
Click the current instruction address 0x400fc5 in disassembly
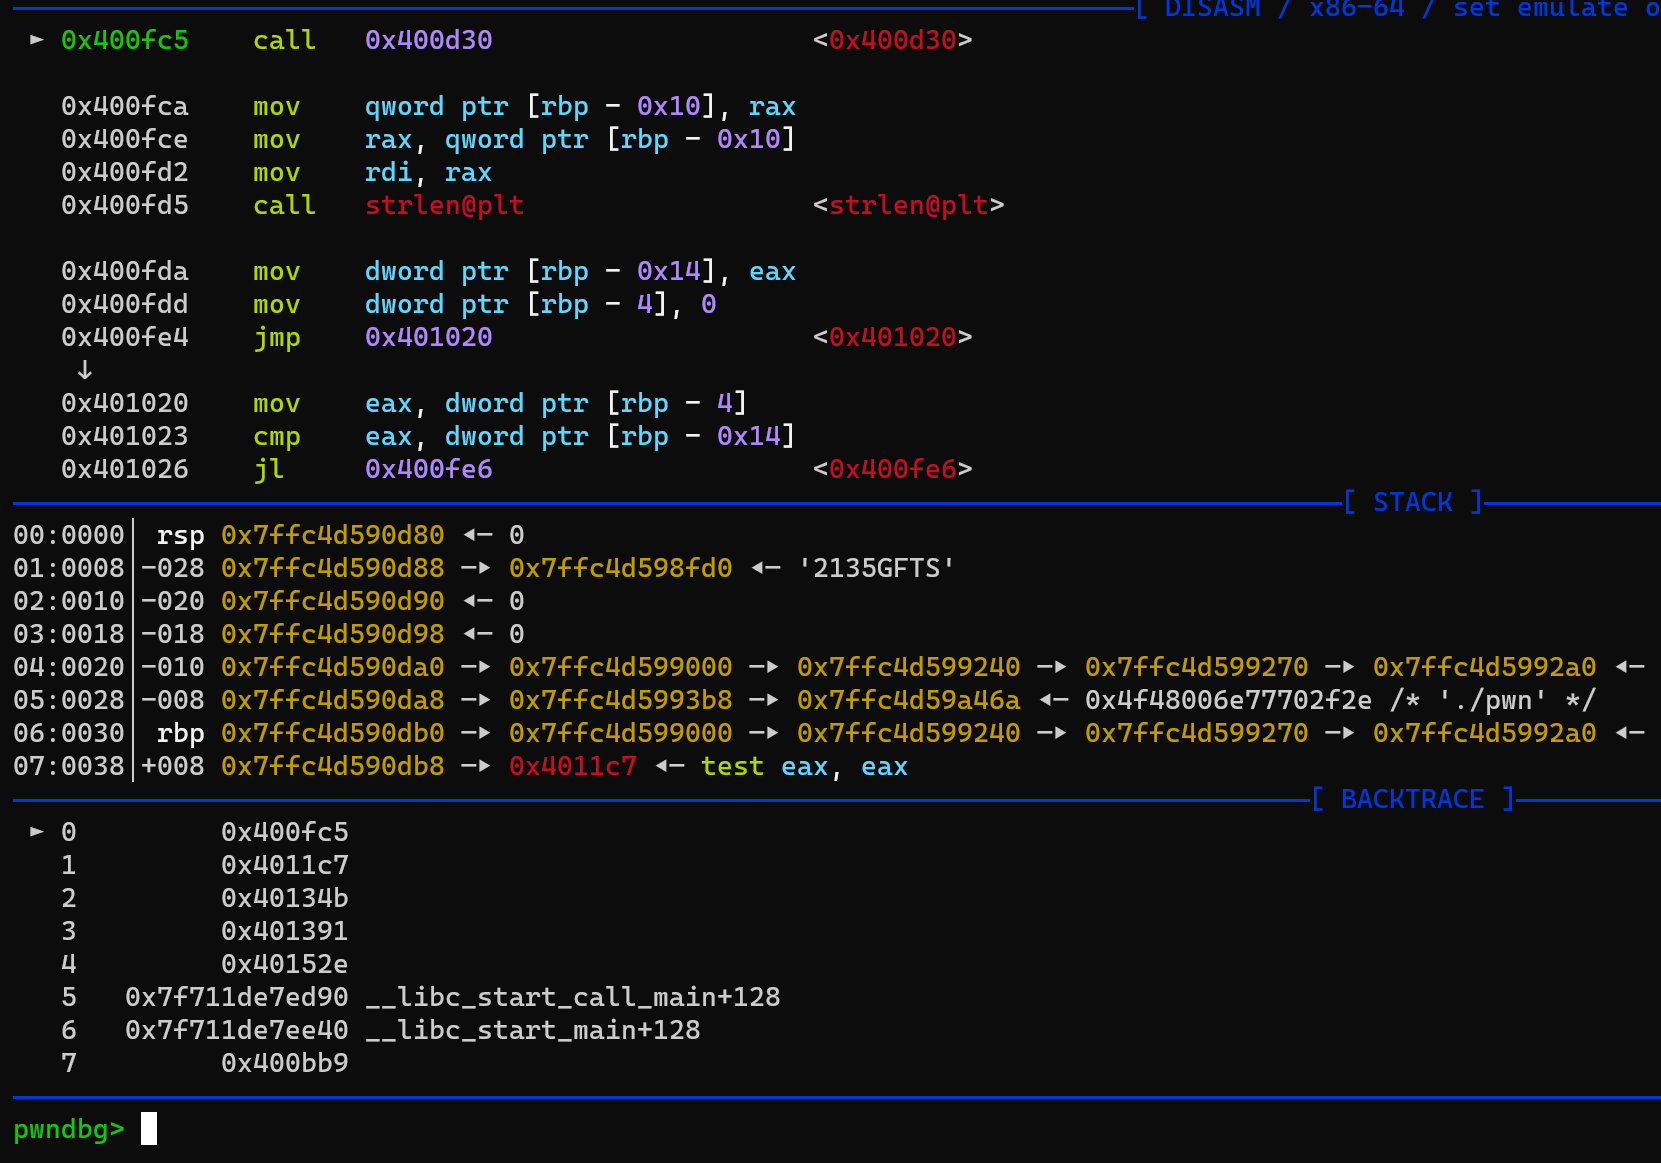pos(125,40)
